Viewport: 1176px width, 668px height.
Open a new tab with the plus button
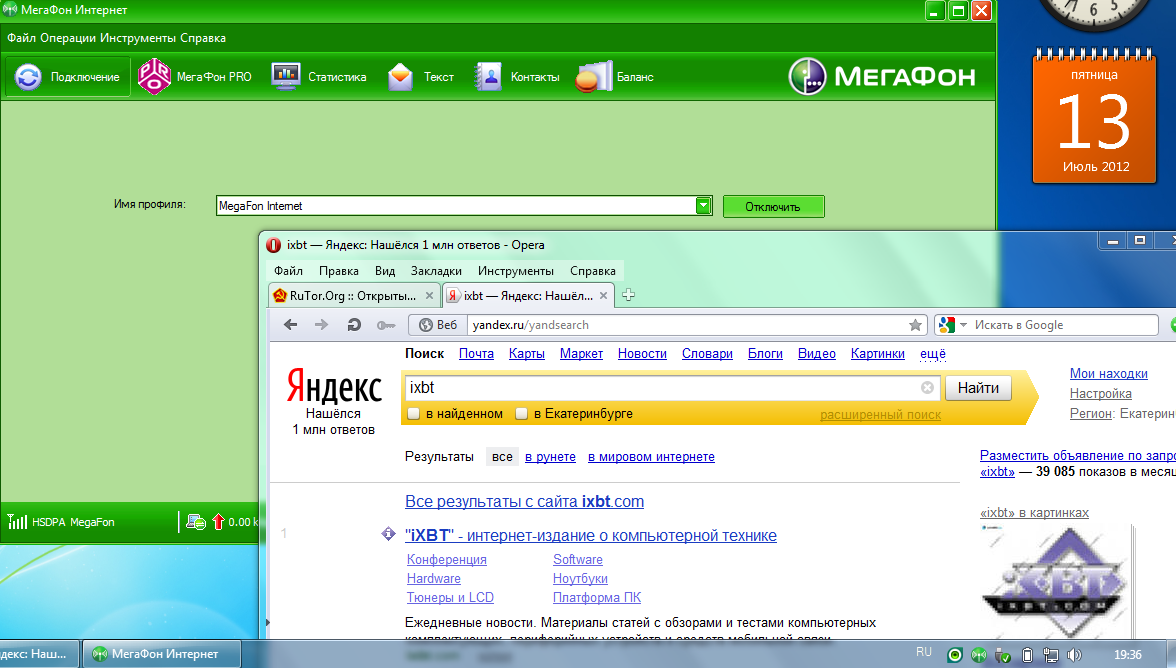point(628,295)
